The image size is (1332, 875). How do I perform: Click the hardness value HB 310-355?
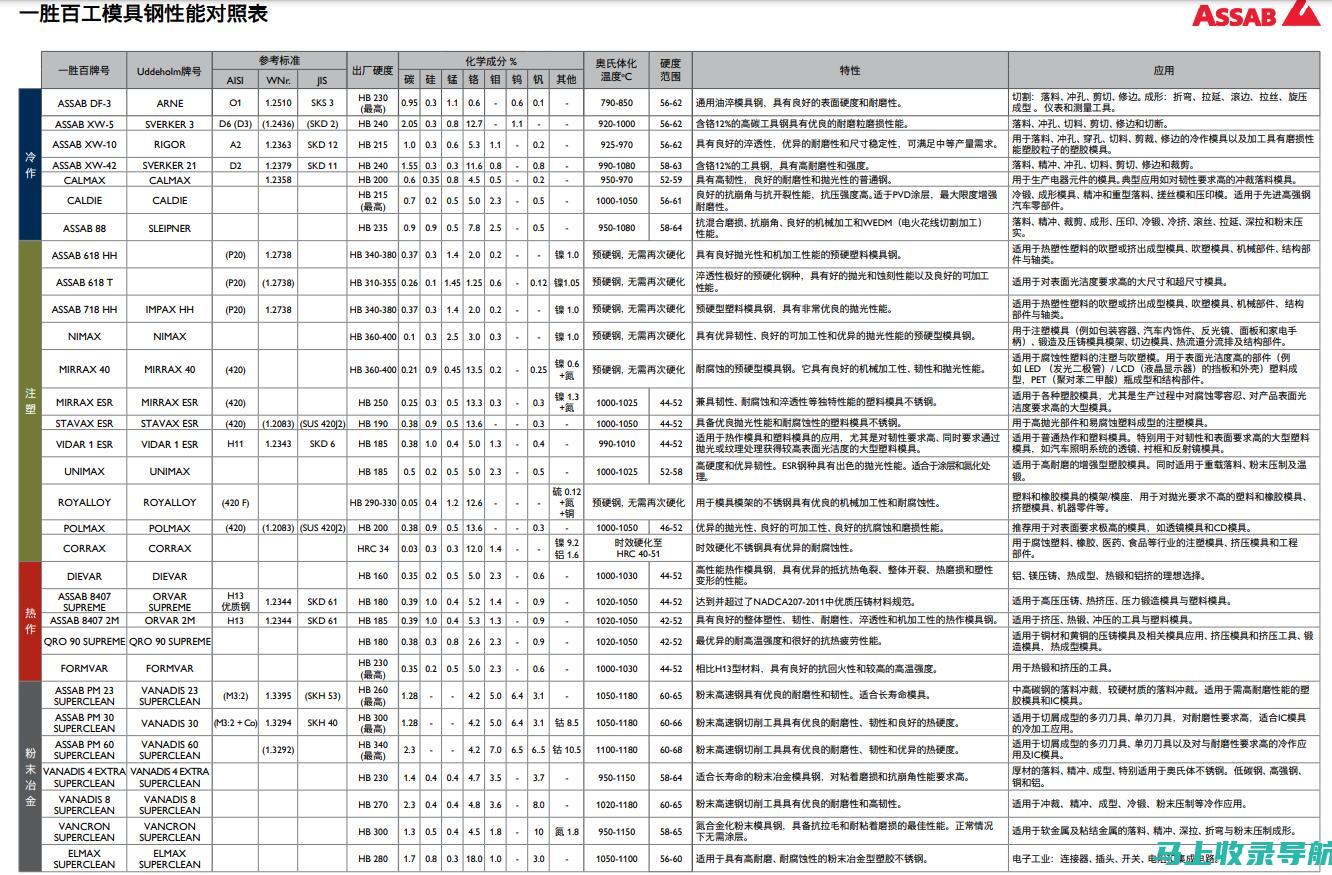(372, 282)
